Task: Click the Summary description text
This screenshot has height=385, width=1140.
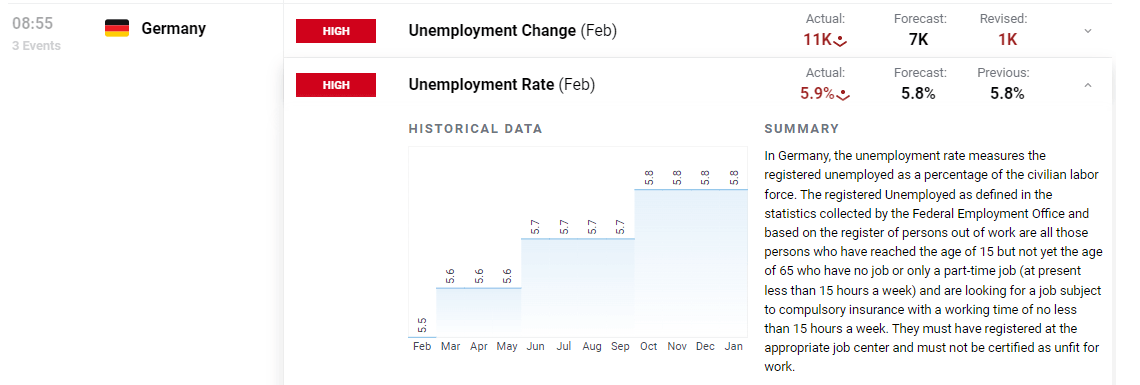Action: pyautogui.click(x=934, y=262)
